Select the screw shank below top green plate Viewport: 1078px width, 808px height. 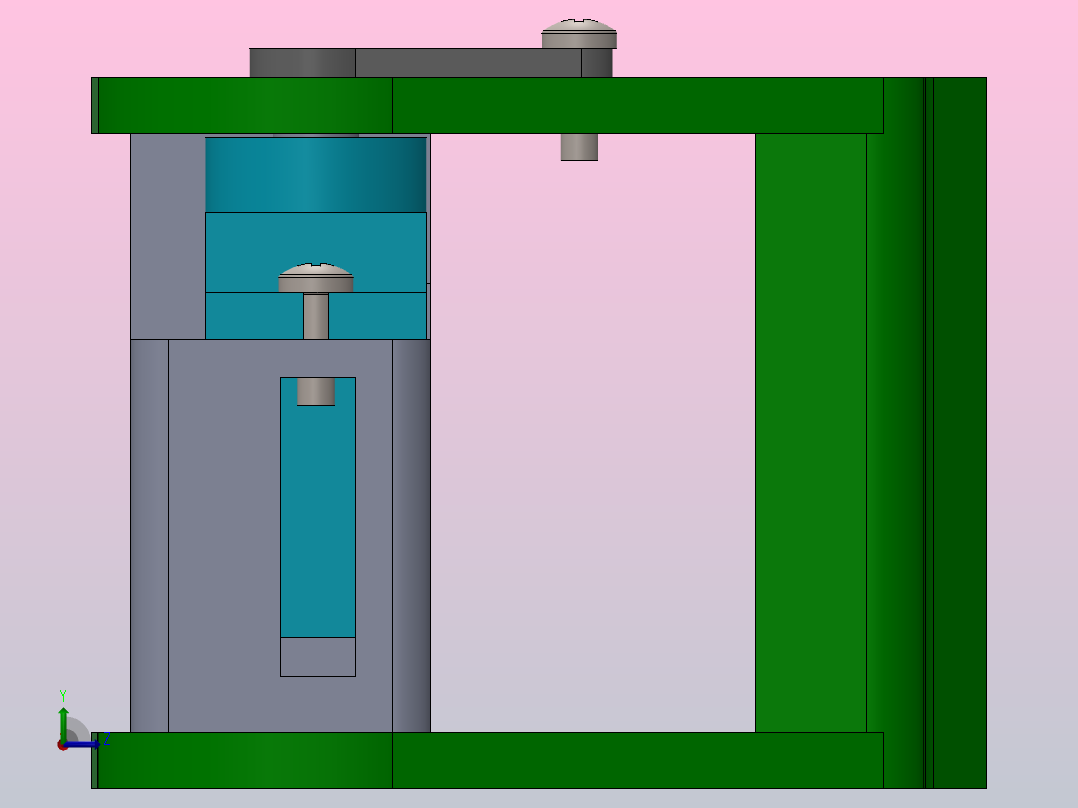[x=579, y=147]
